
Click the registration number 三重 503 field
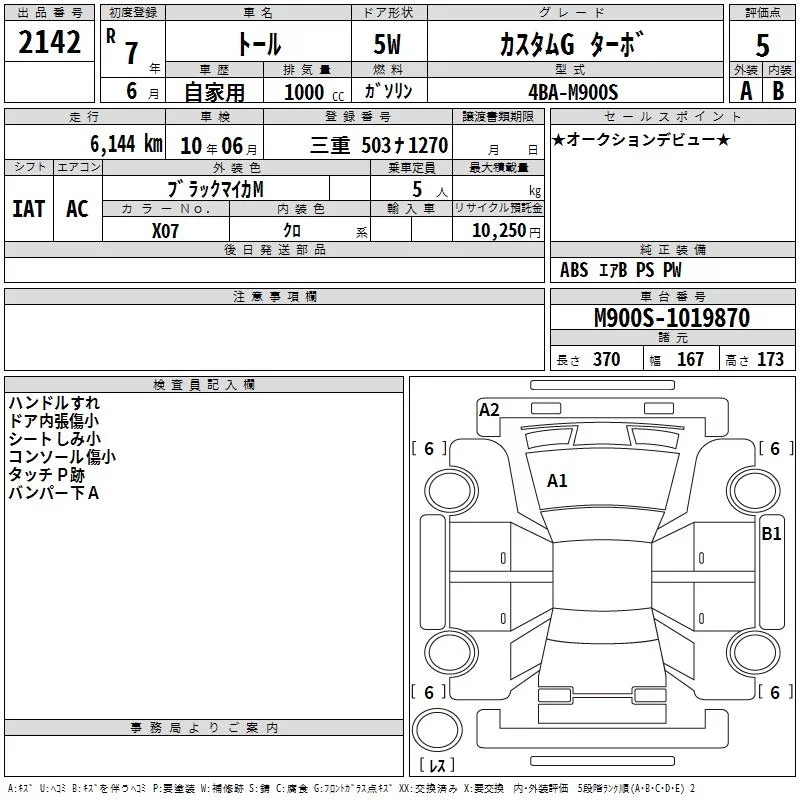click(358, 143)
